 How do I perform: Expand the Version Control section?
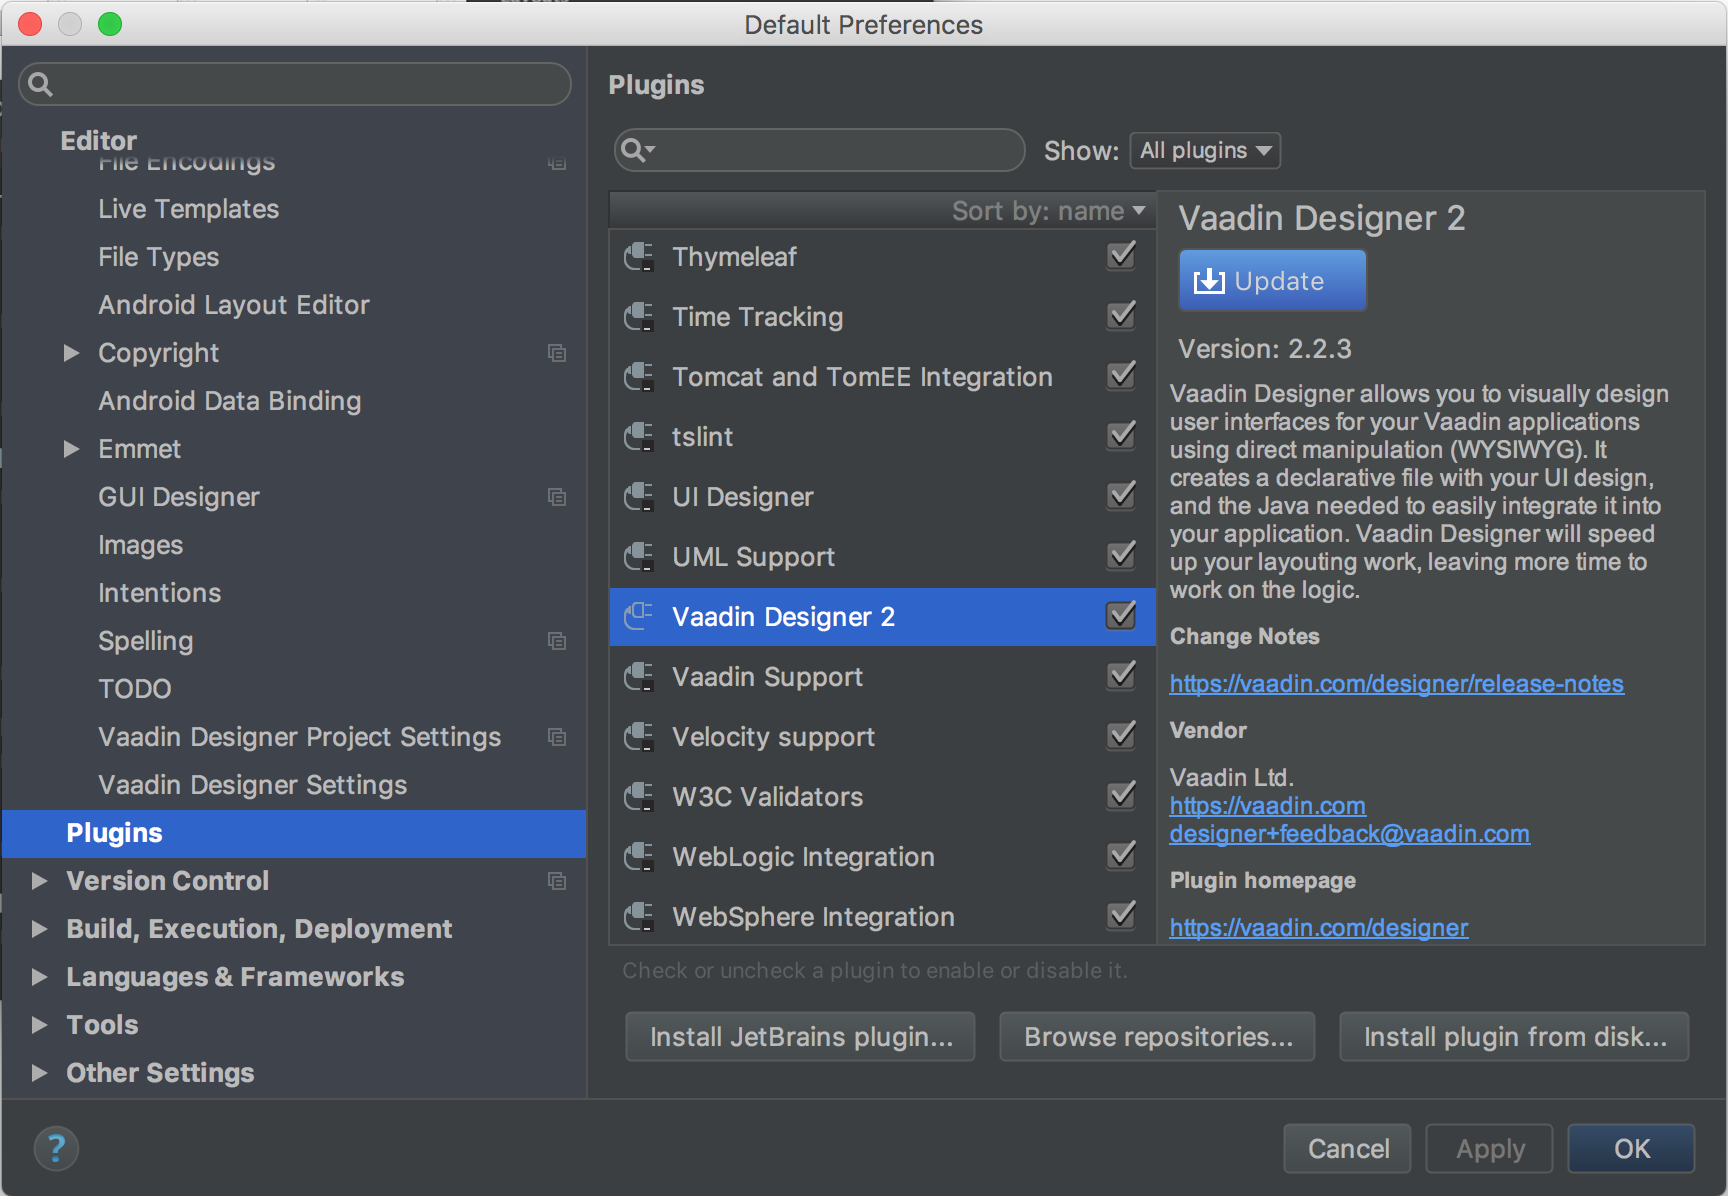(x=40, y=881)
